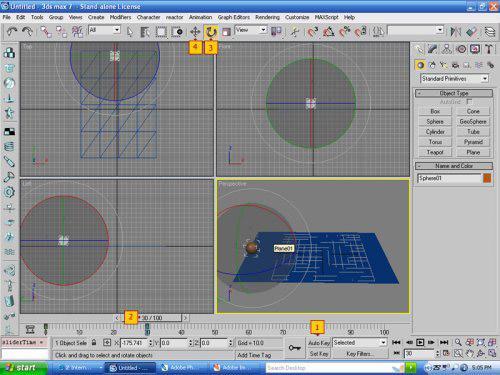This screenshot has height=375, width=500.
Task: Select the Rectangular Selection Region tool
Action: click(161, 32)
